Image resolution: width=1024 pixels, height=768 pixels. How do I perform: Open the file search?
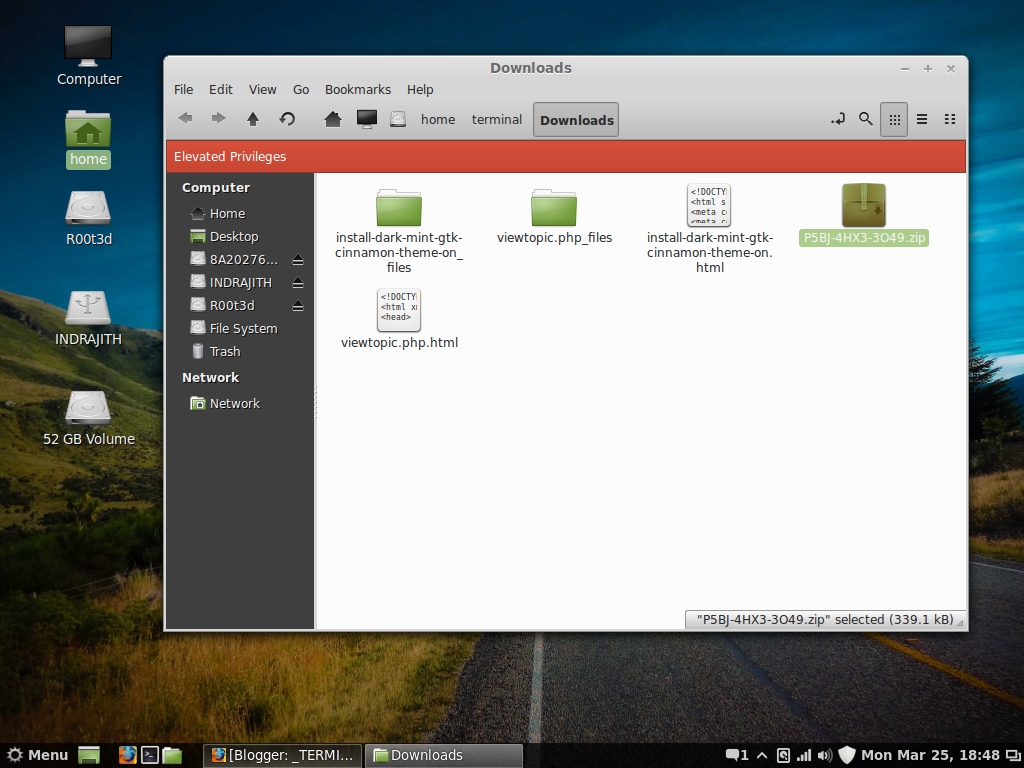[865, 118]
